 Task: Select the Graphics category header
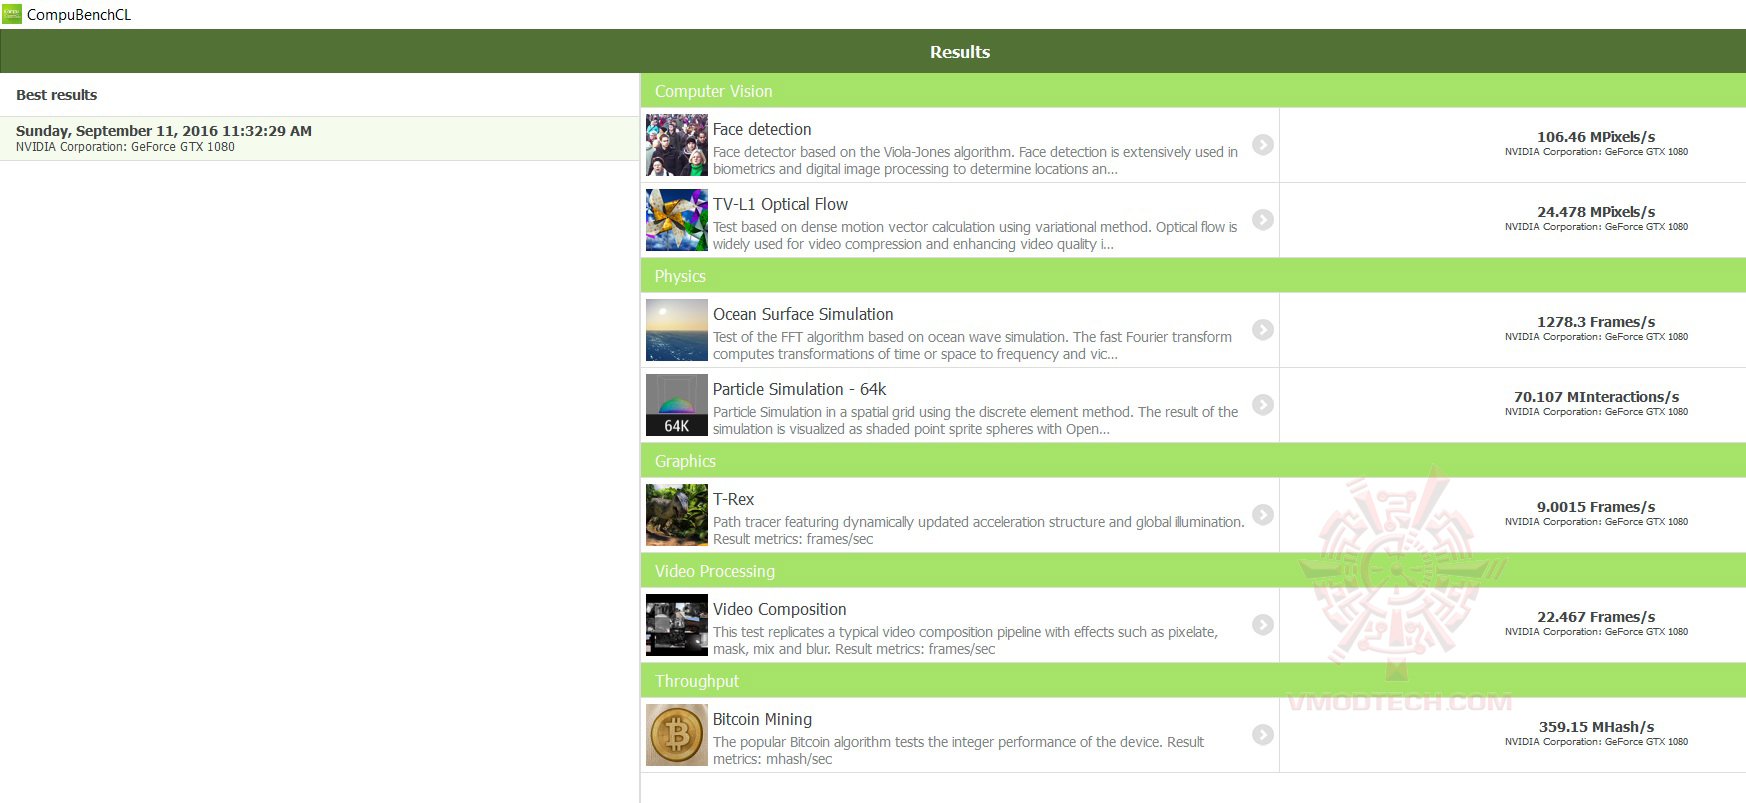tap(1193, 461)
